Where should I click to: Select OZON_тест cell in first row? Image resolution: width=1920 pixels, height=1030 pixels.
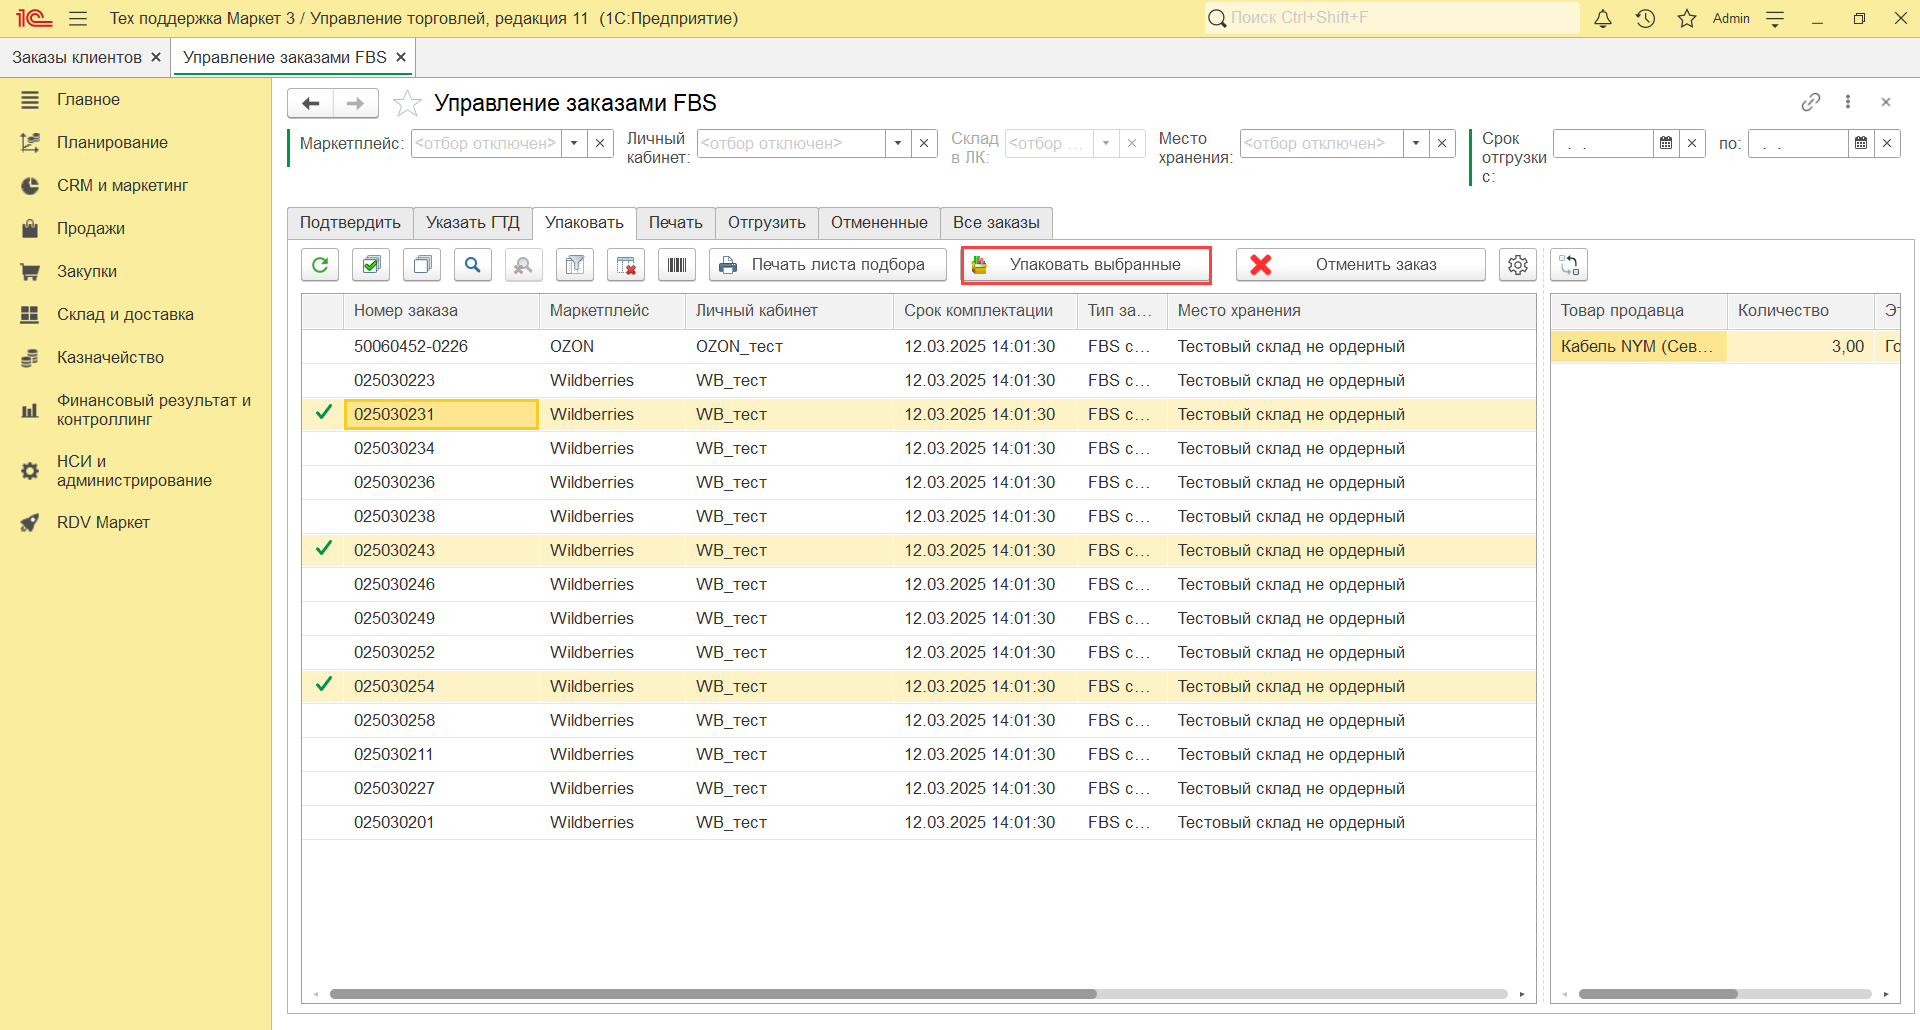(x=789, y=346)
